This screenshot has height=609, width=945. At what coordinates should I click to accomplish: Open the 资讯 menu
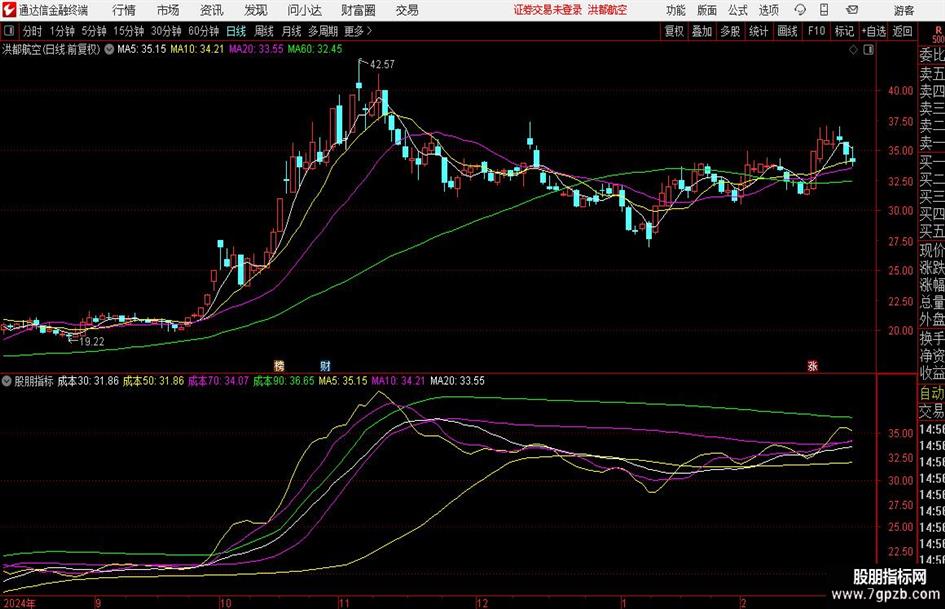pos(212,10)
